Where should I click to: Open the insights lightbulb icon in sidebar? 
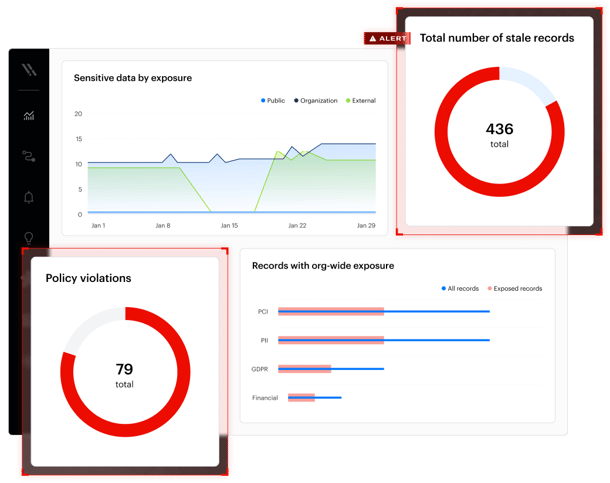[29, 238]
